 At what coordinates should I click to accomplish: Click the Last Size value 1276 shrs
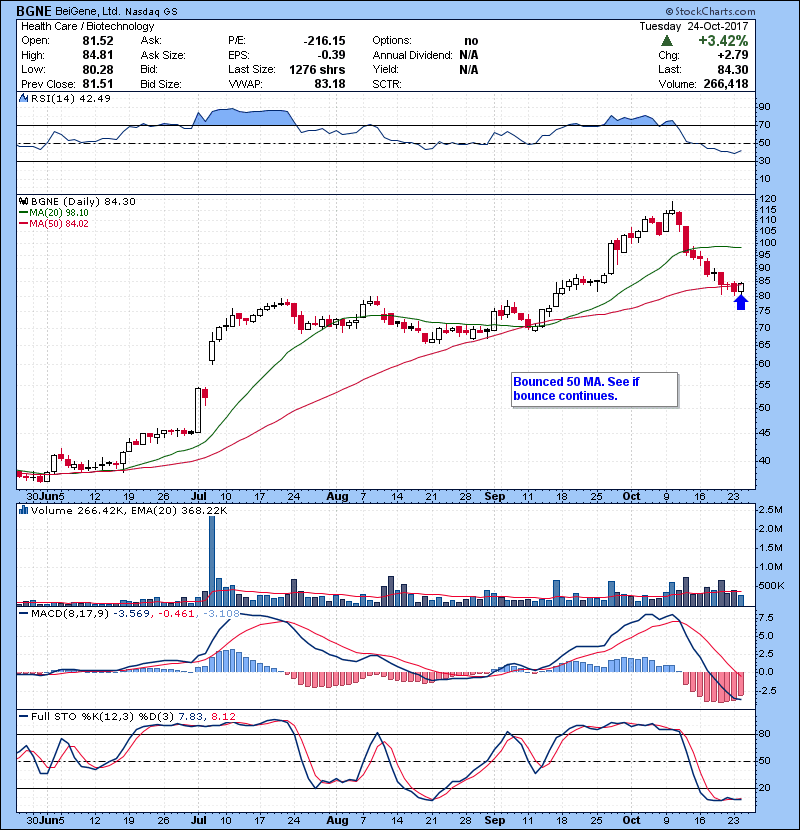coord(317,70)
